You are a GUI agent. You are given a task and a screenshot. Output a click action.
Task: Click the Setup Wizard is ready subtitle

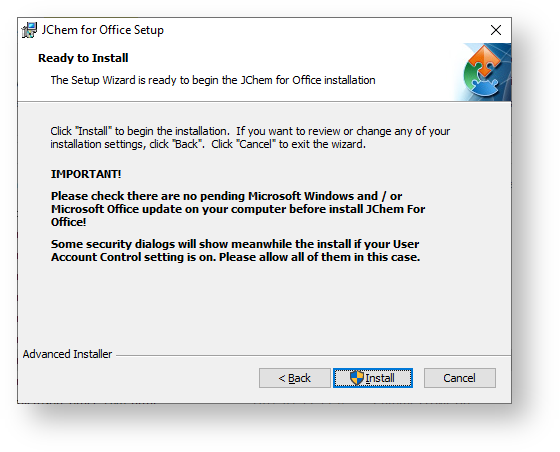[213, 80]
